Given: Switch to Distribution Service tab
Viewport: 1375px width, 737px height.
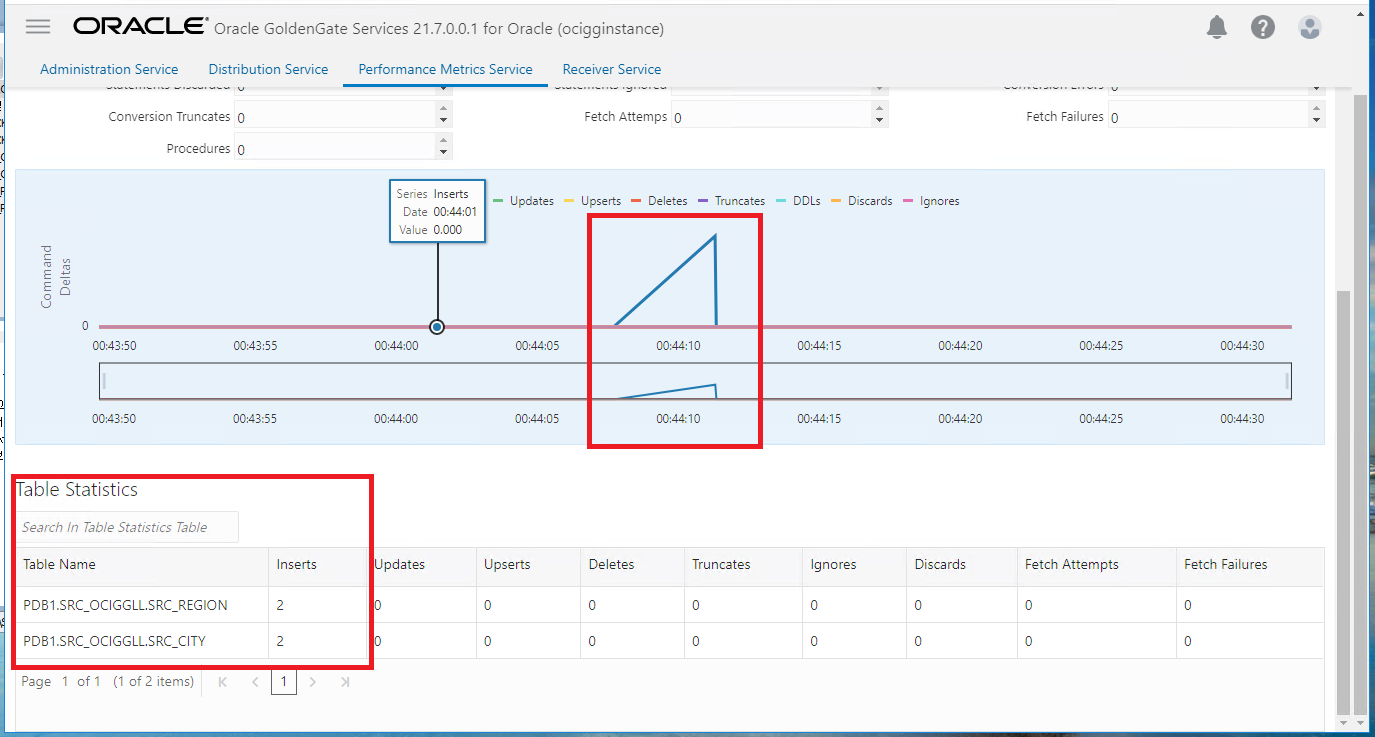Looking at the screenshot, I should pyautogui.click(x=268, y=69).
